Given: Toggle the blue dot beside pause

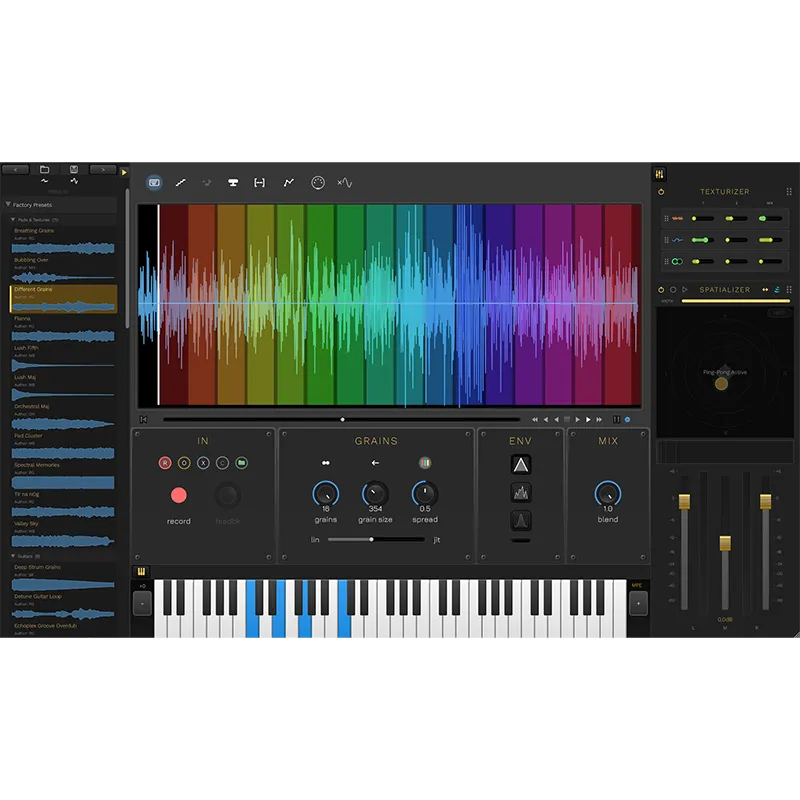Looking at the screenshot, I should coord(628,419).
